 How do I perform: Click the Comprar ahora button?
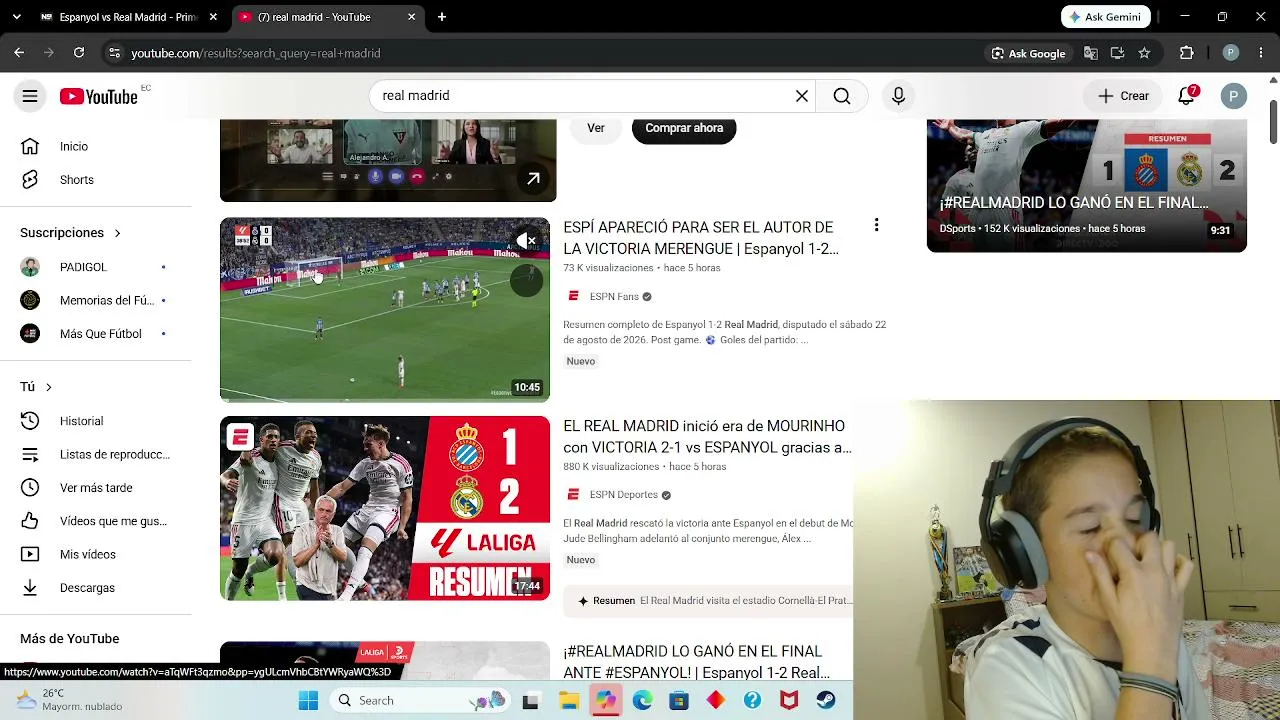coord(684,128)
